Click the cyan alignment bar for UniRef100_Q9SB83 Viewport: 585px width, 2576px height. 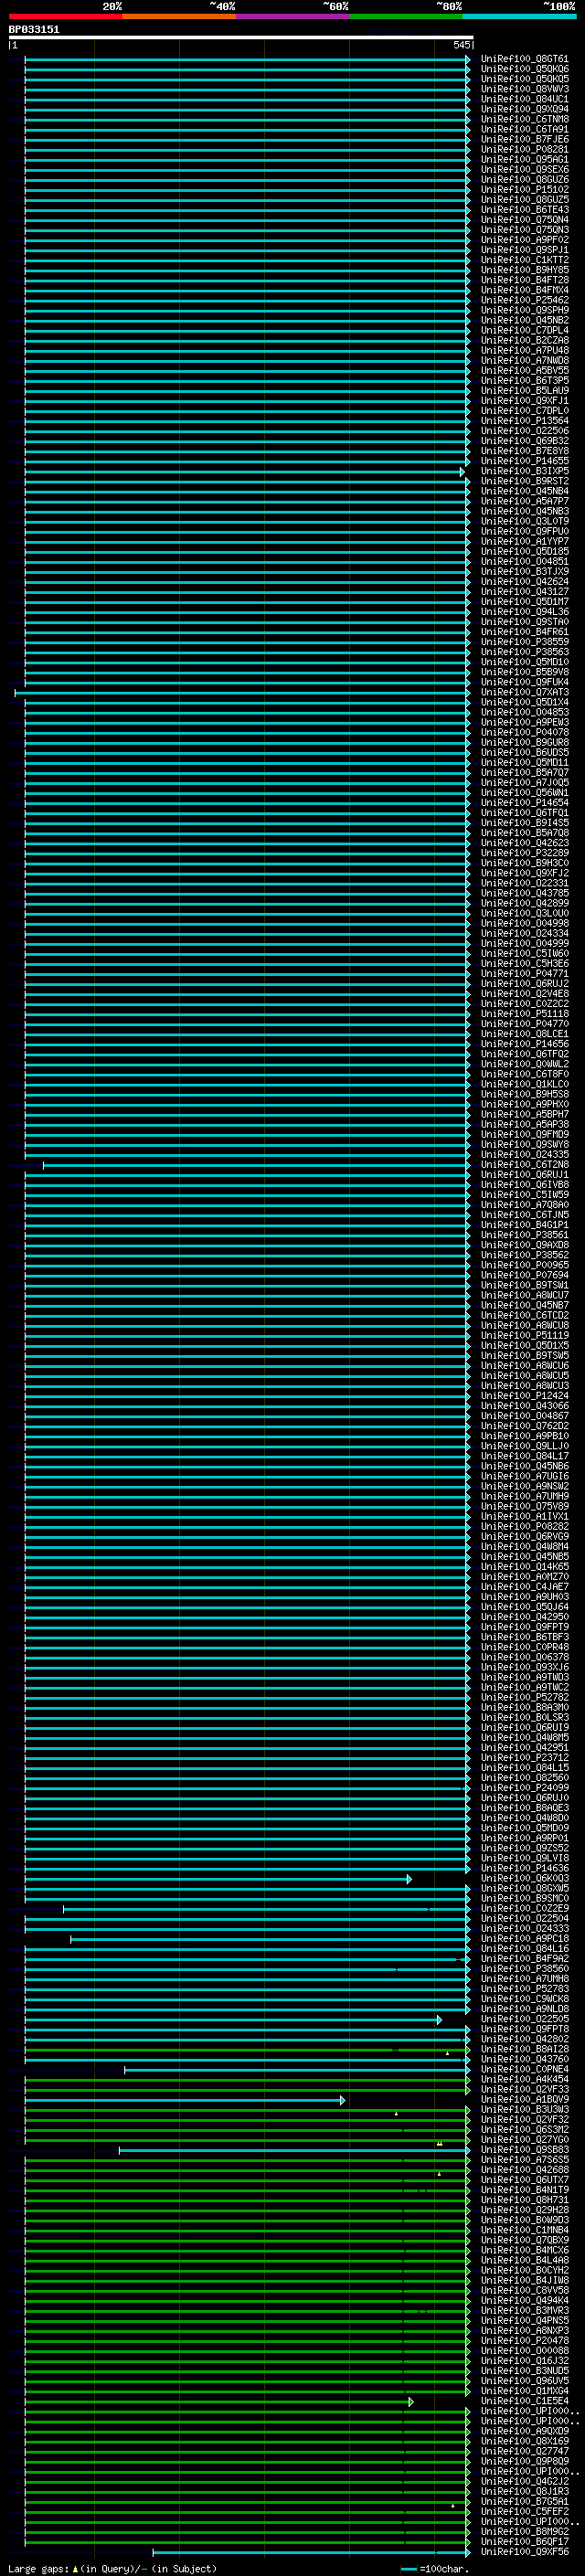(x=294, y=2150)
